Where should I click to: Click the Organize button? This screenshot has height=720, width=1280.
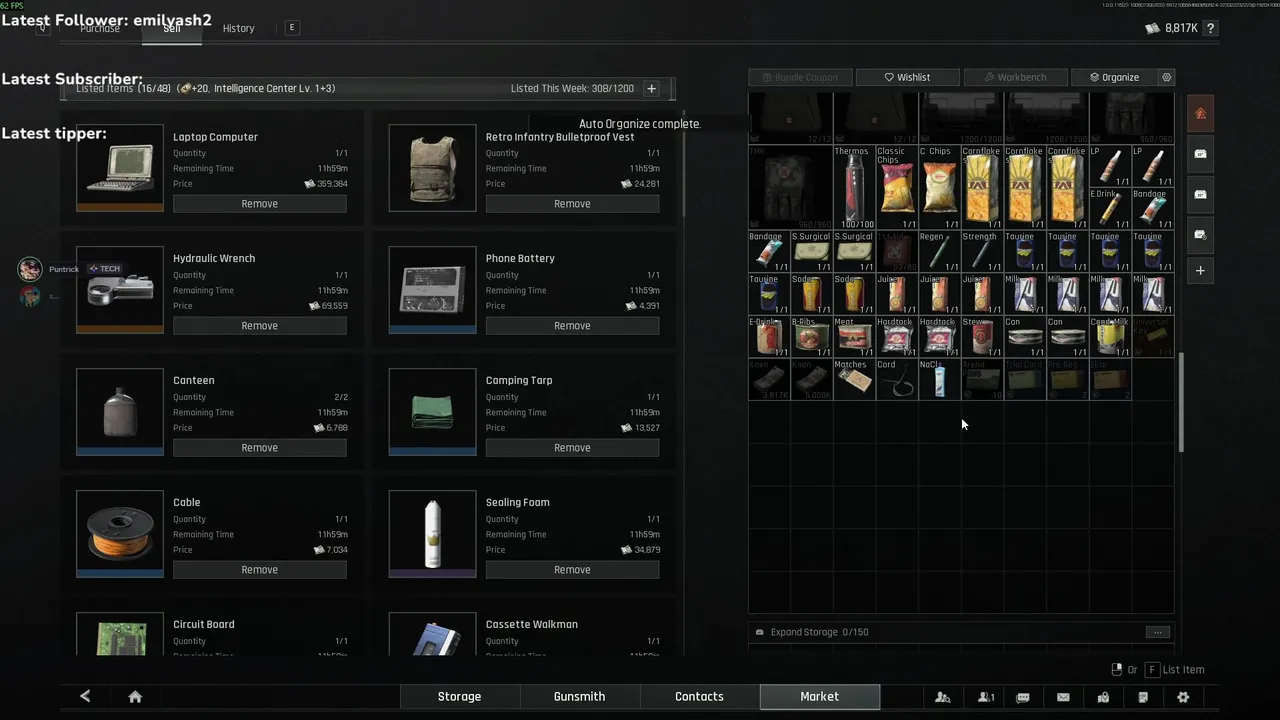pyautogui.click(x=1113, y=77)
